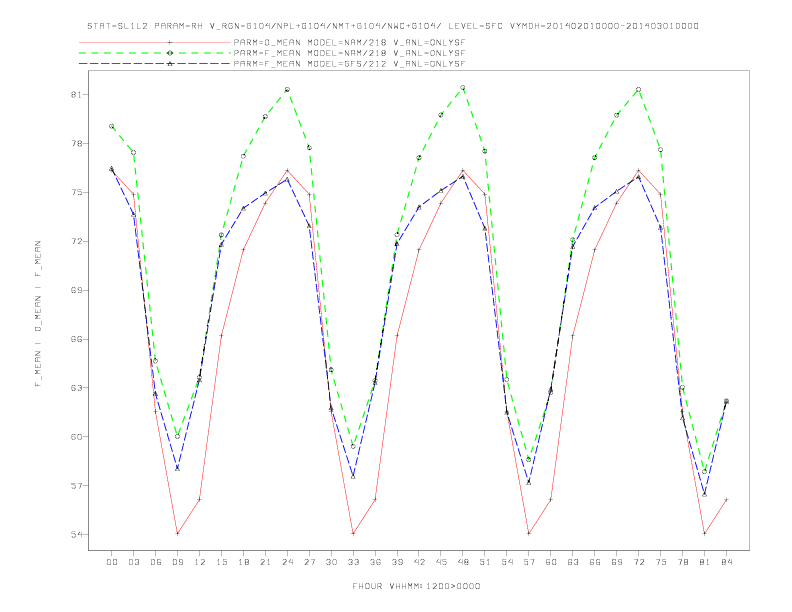Click x-axis forecast hour label 57
The width and height of the screenshot is (792, 612).
point(529,562)
